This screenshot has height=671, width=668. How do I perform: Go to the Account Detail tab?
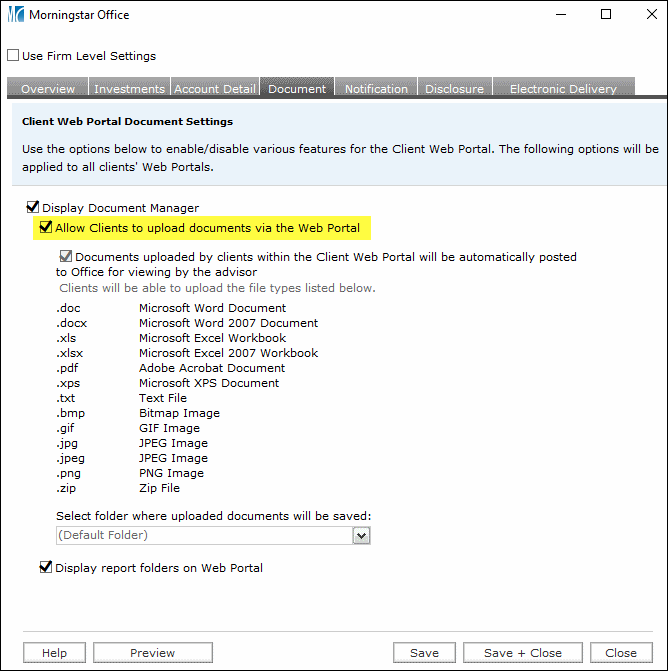pyautogui.click(x=215, y=89)
